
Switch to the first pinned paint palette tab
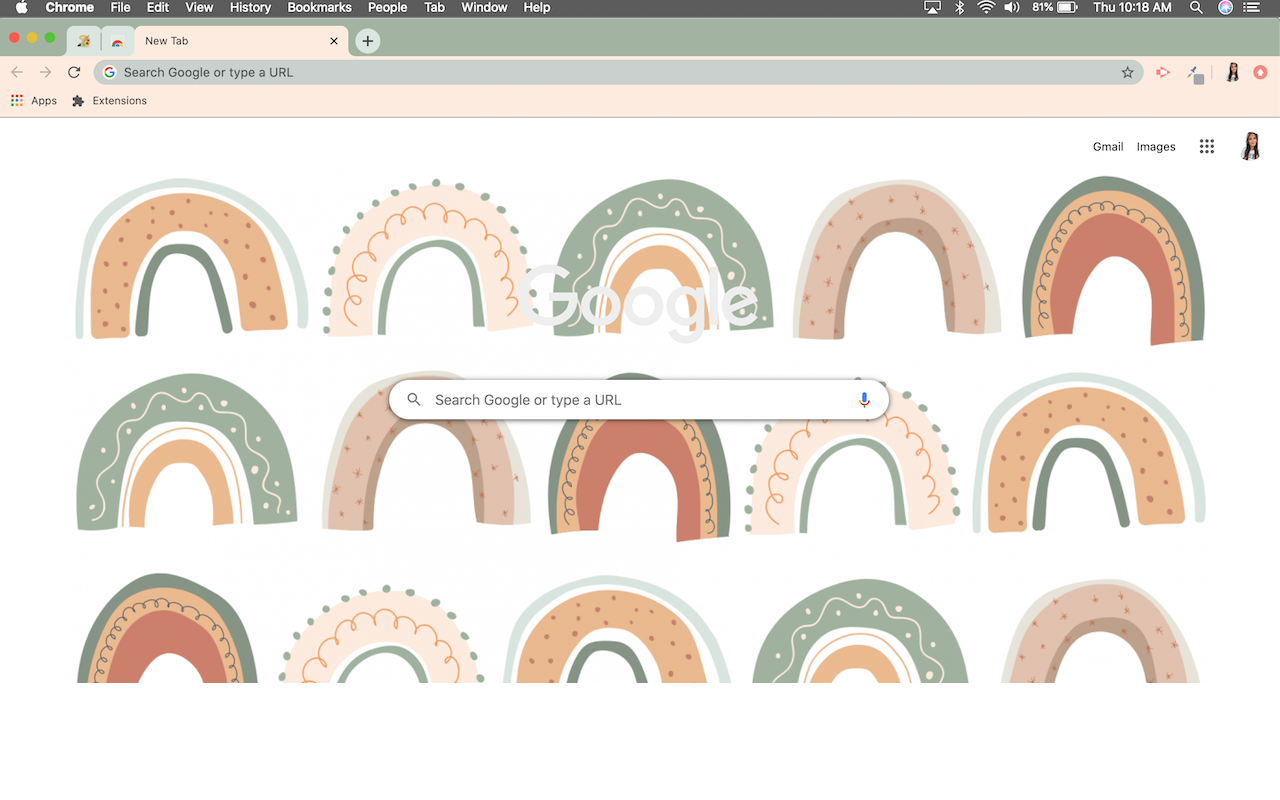(x=84, y=42)
